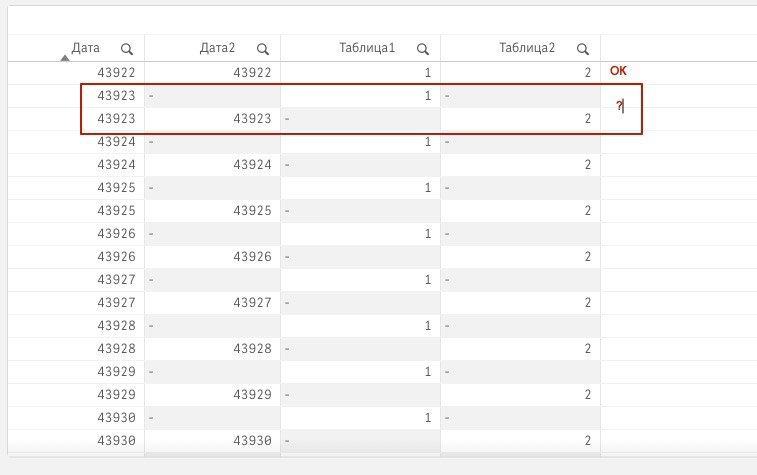Select value 43923 in Дата2 column
The image size is (757, 475).
252,119
